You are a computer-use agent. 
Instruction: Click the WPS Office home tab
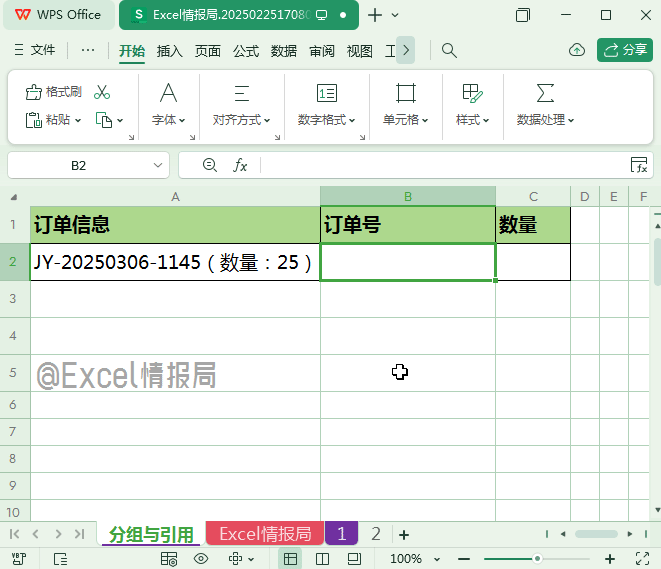pos(59,15)
